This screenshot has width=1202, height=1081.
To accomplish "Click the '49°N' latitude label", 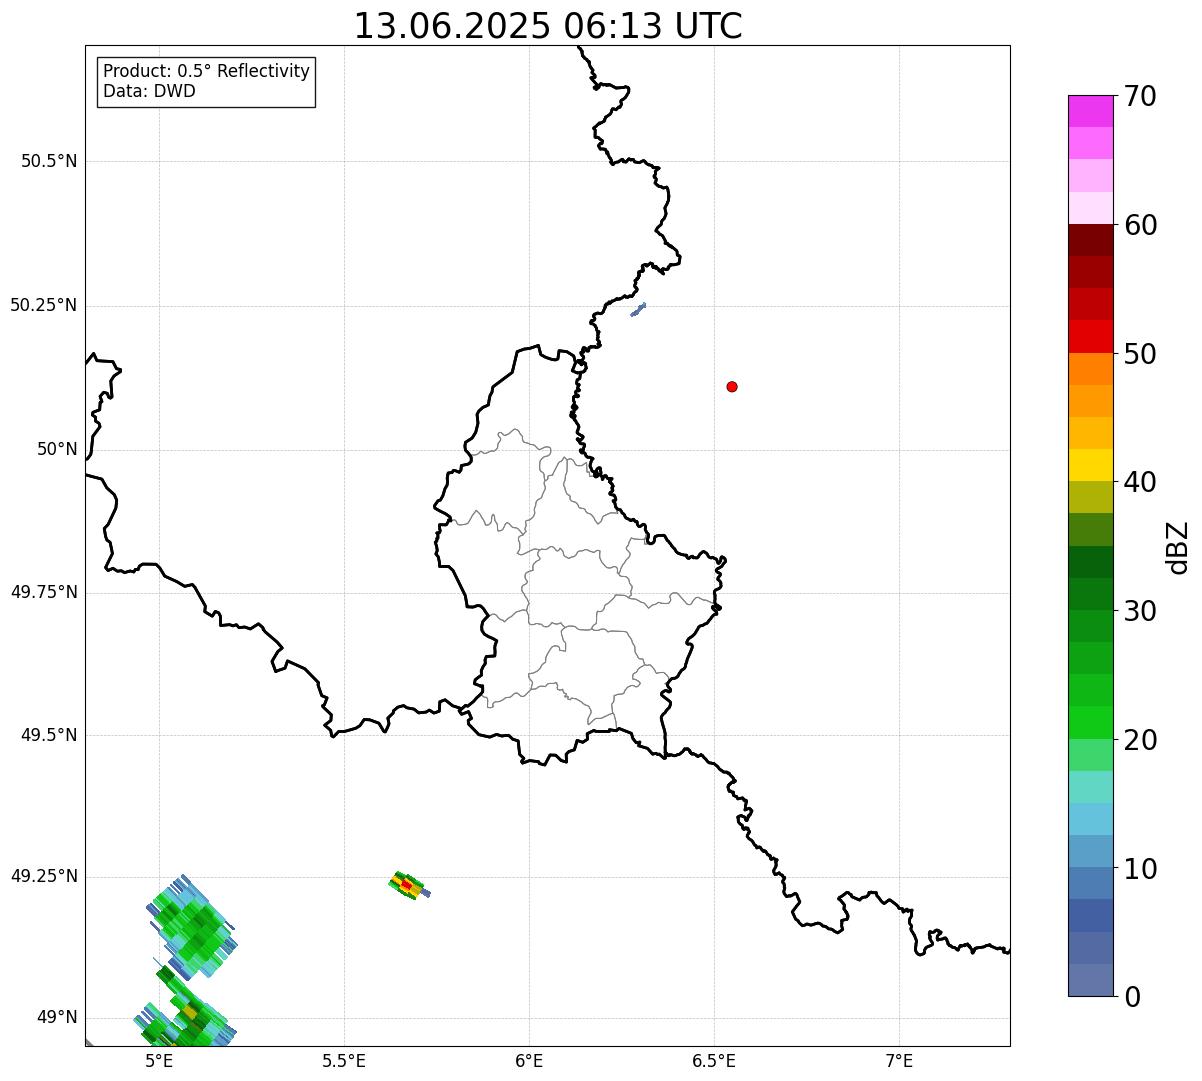I will 57,1019.
